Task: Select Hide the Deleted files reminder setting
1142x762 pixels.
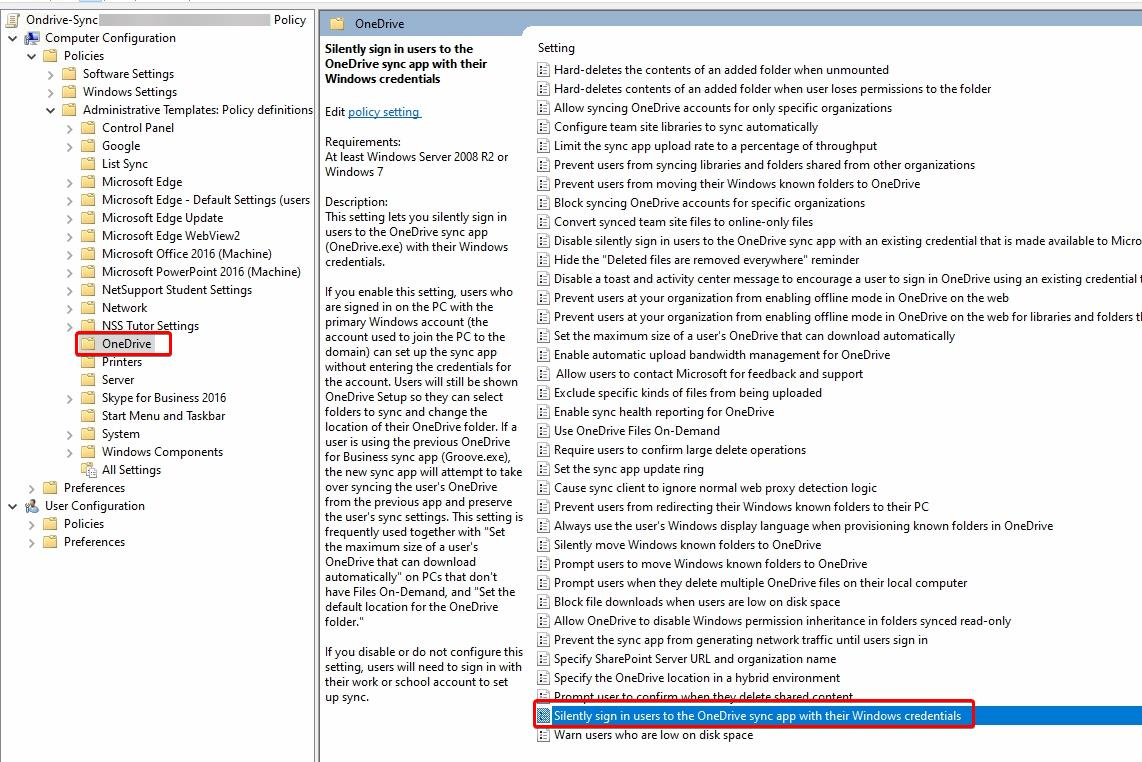Action: click(706, 260)
